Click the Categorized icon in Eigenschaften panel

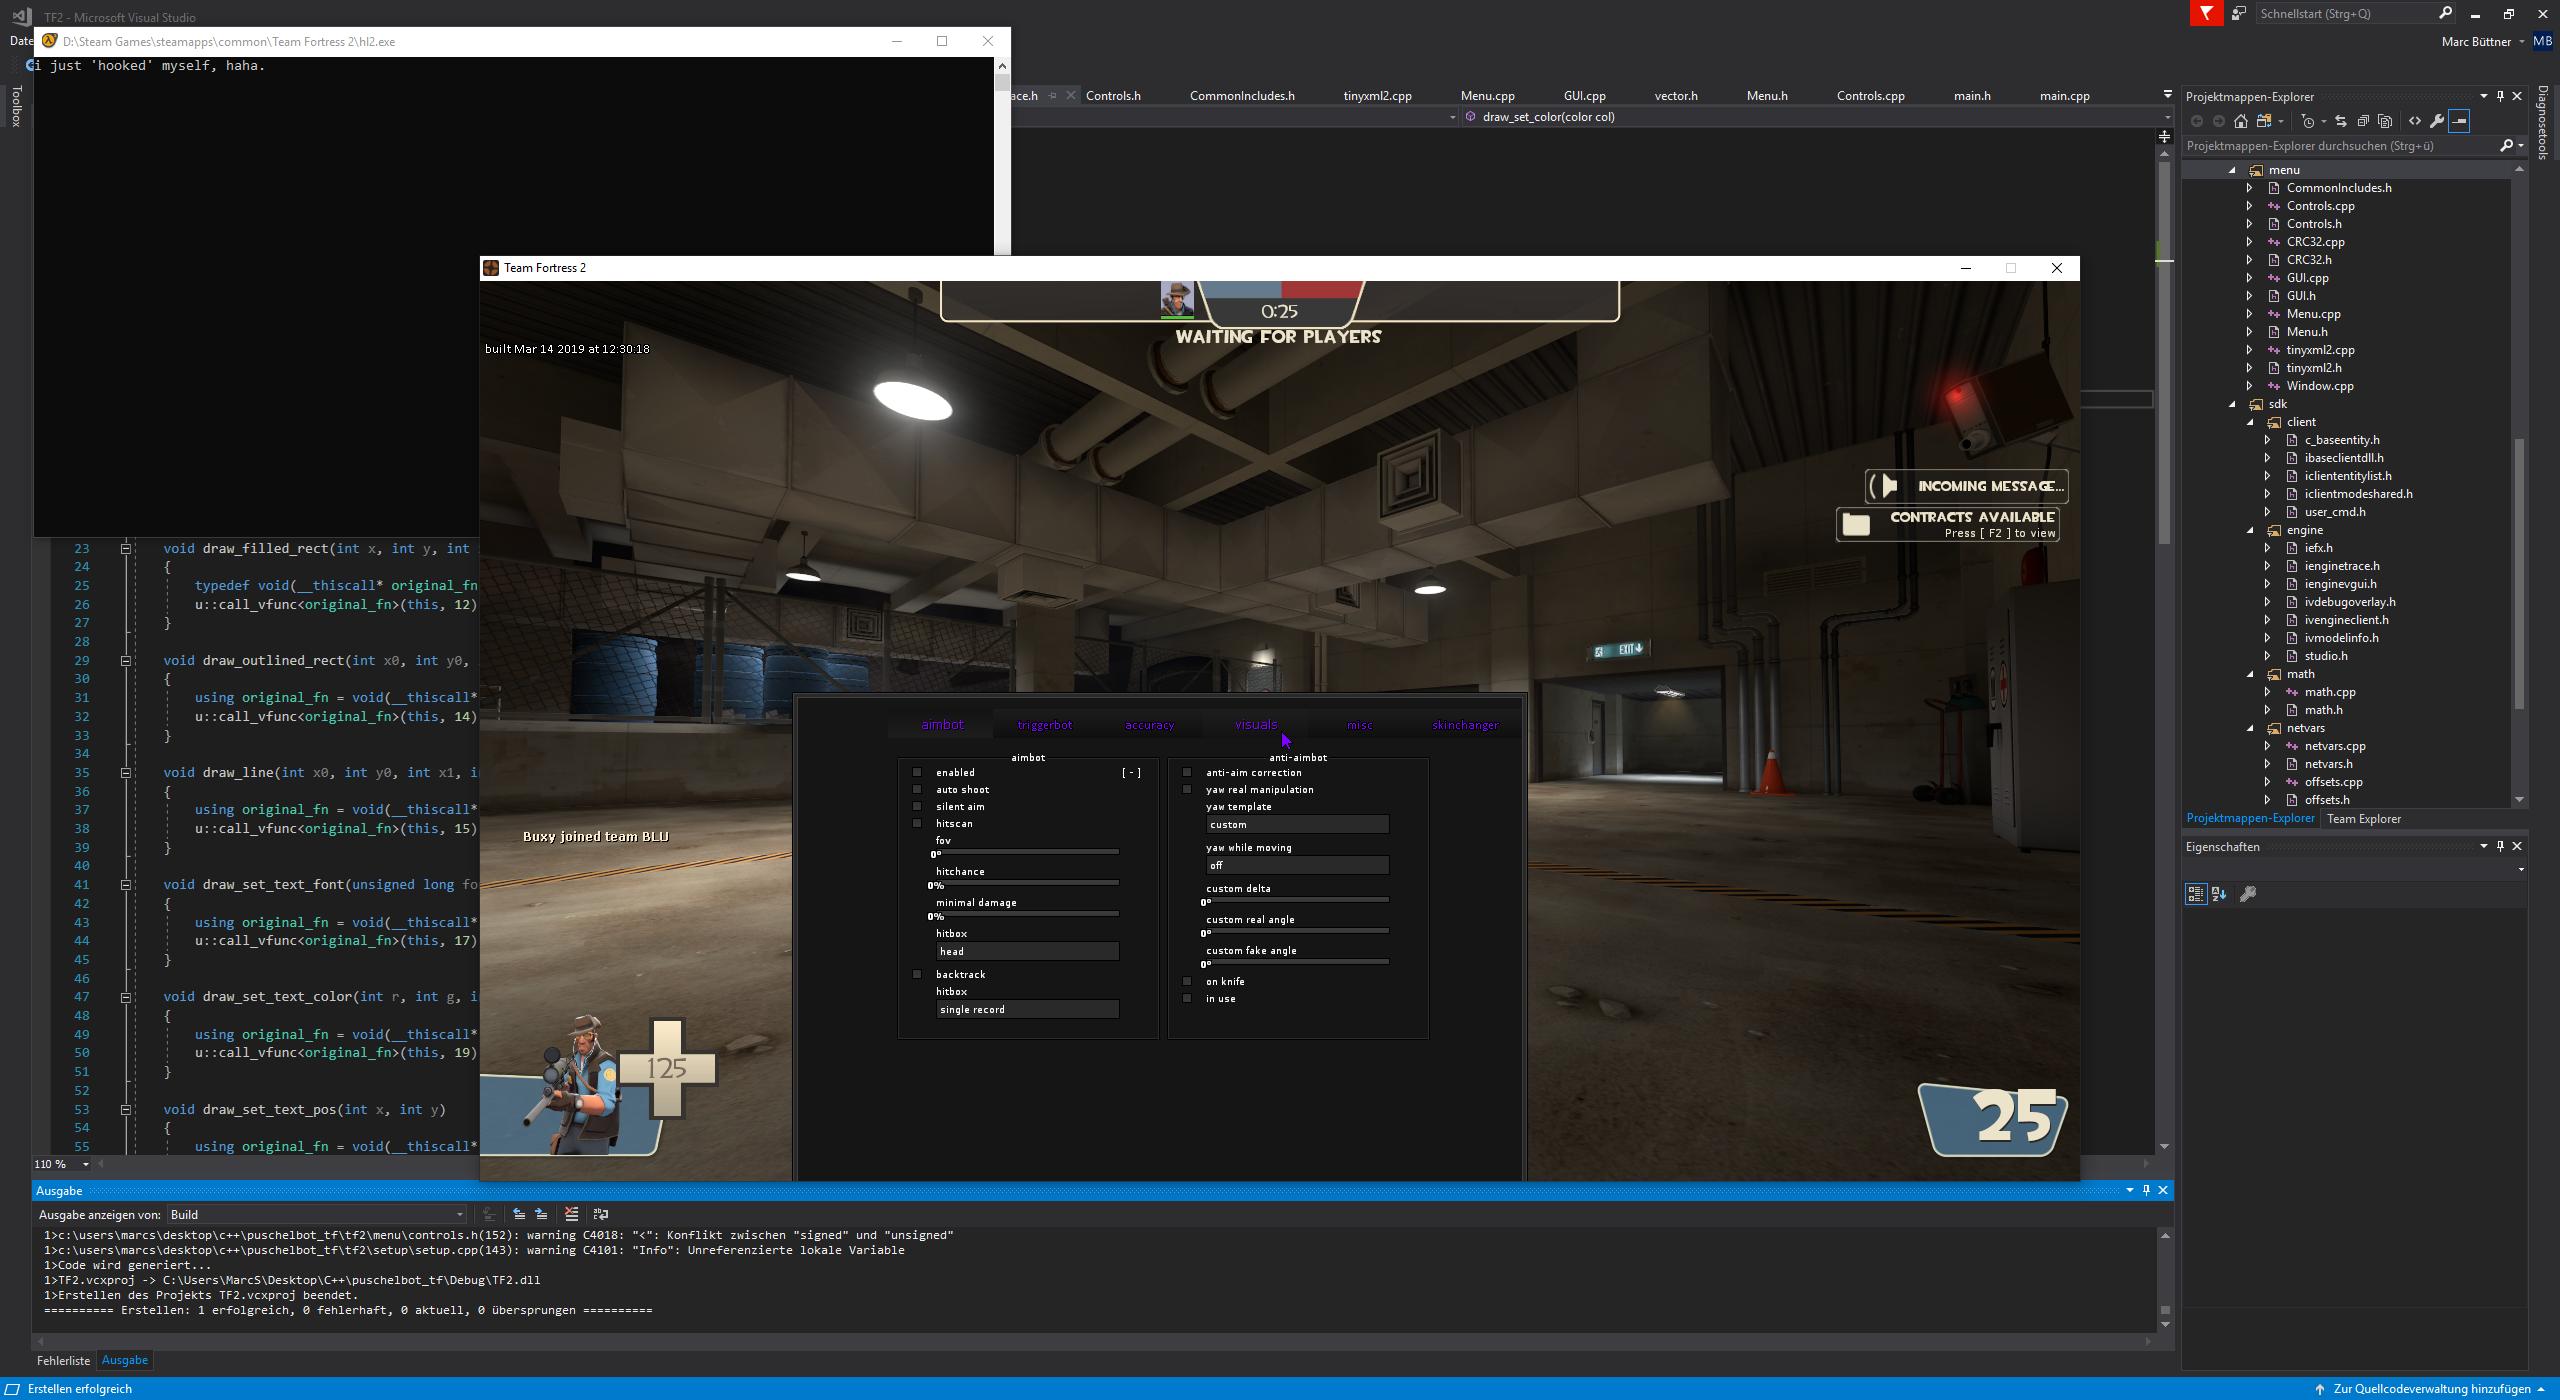click(2197, 893)
